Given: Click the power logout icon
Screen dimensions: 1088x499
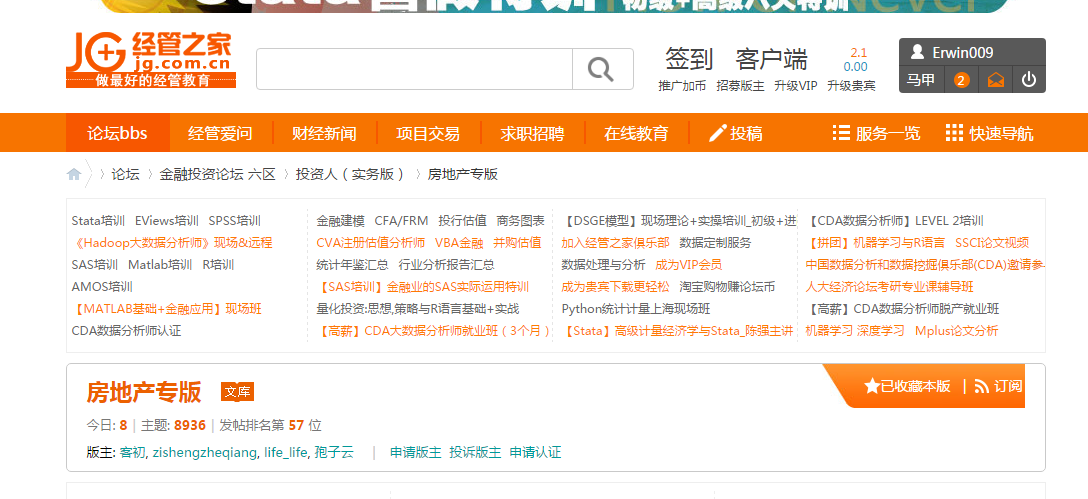Looking at the screenshot, I should point(1029,80).
